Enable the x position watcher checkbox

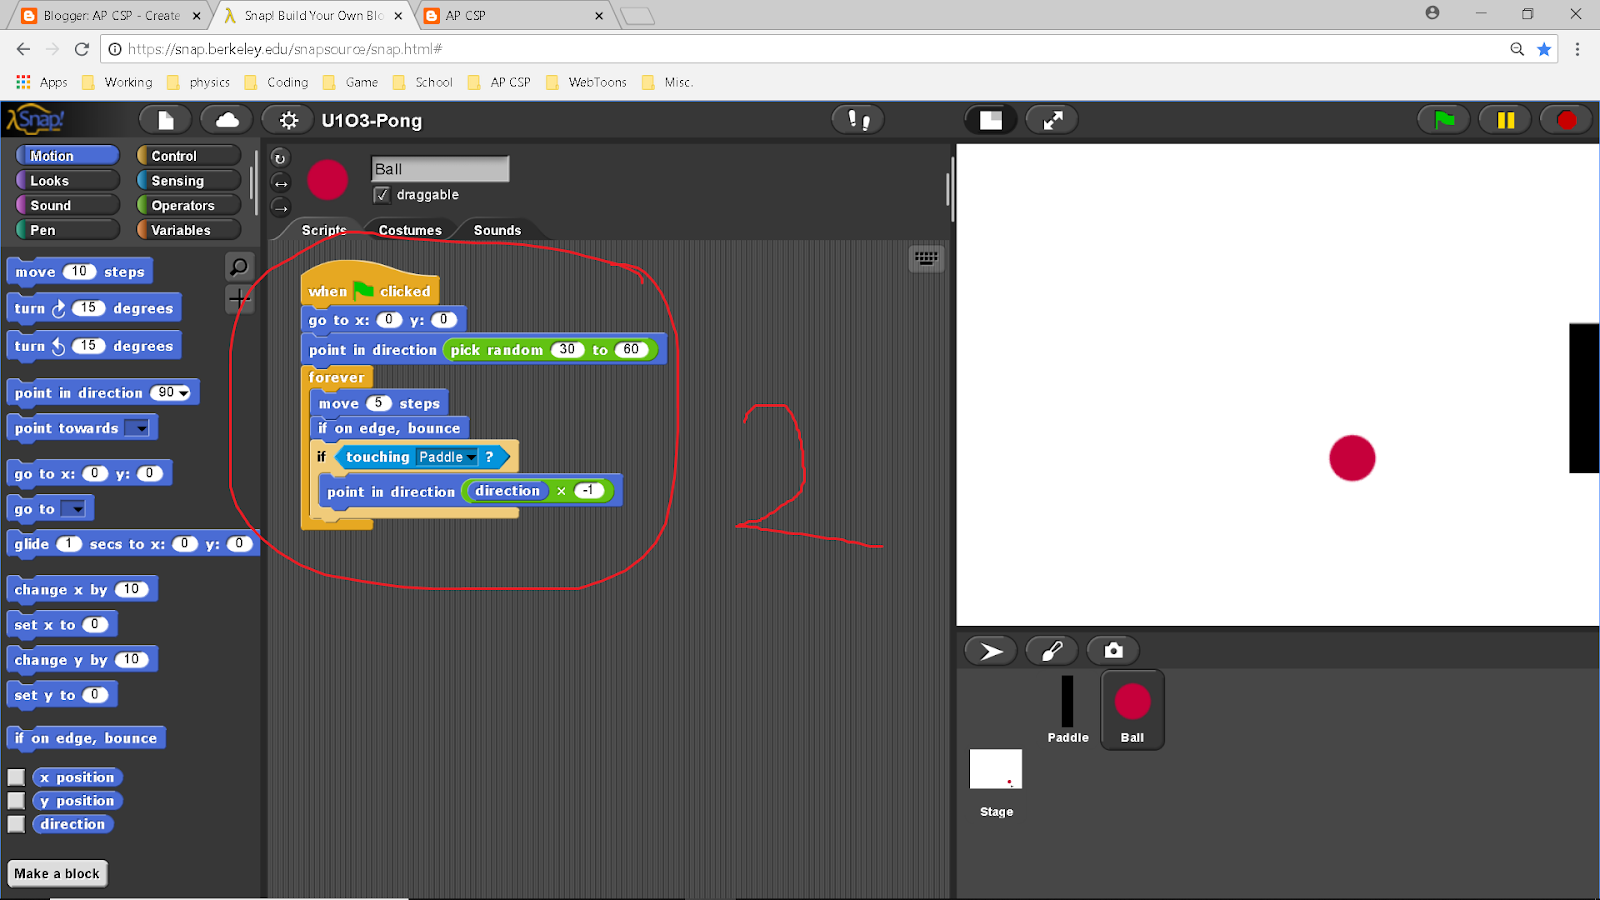16,777
